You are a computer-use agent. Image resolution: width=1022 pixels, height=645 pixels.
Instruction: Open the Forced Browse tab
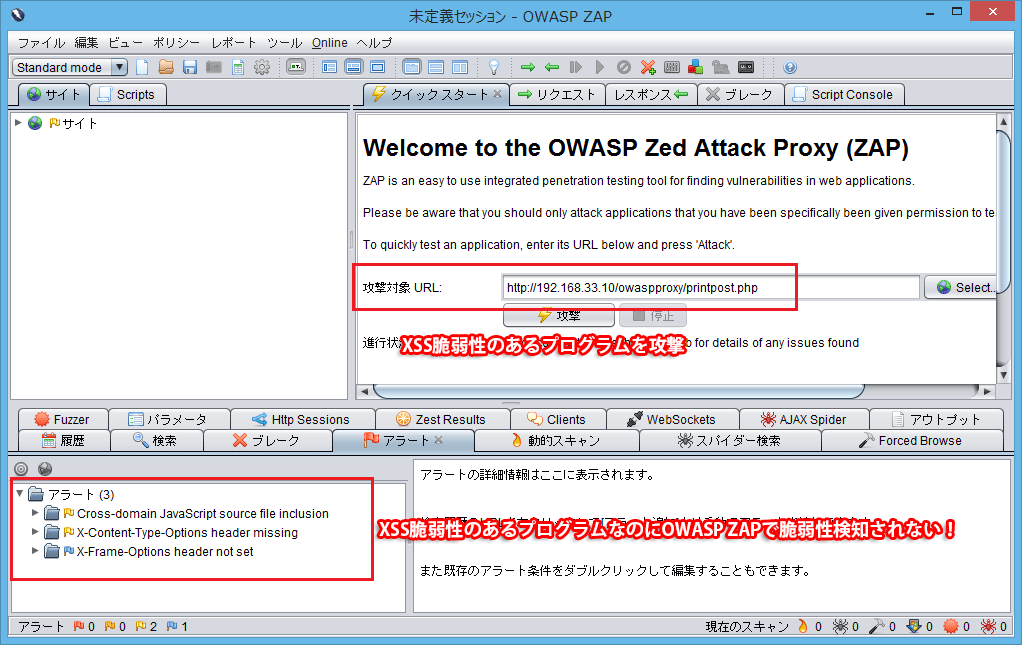tap(911, 440)
